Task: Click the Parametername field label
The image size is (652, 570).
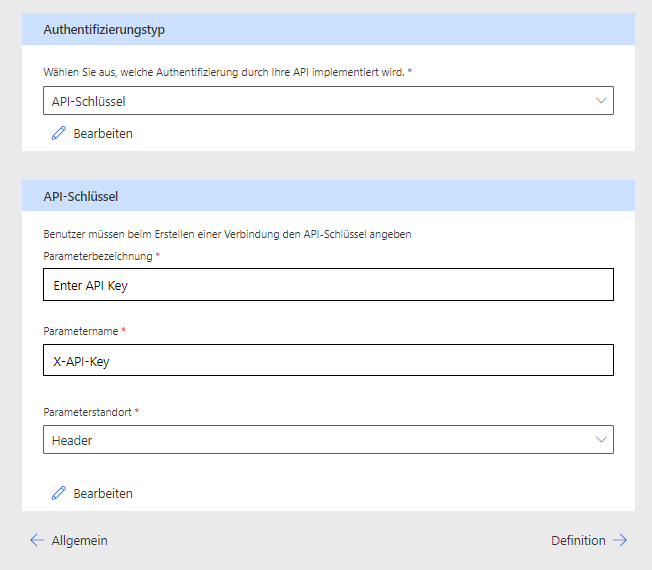Action: (81, 331)
